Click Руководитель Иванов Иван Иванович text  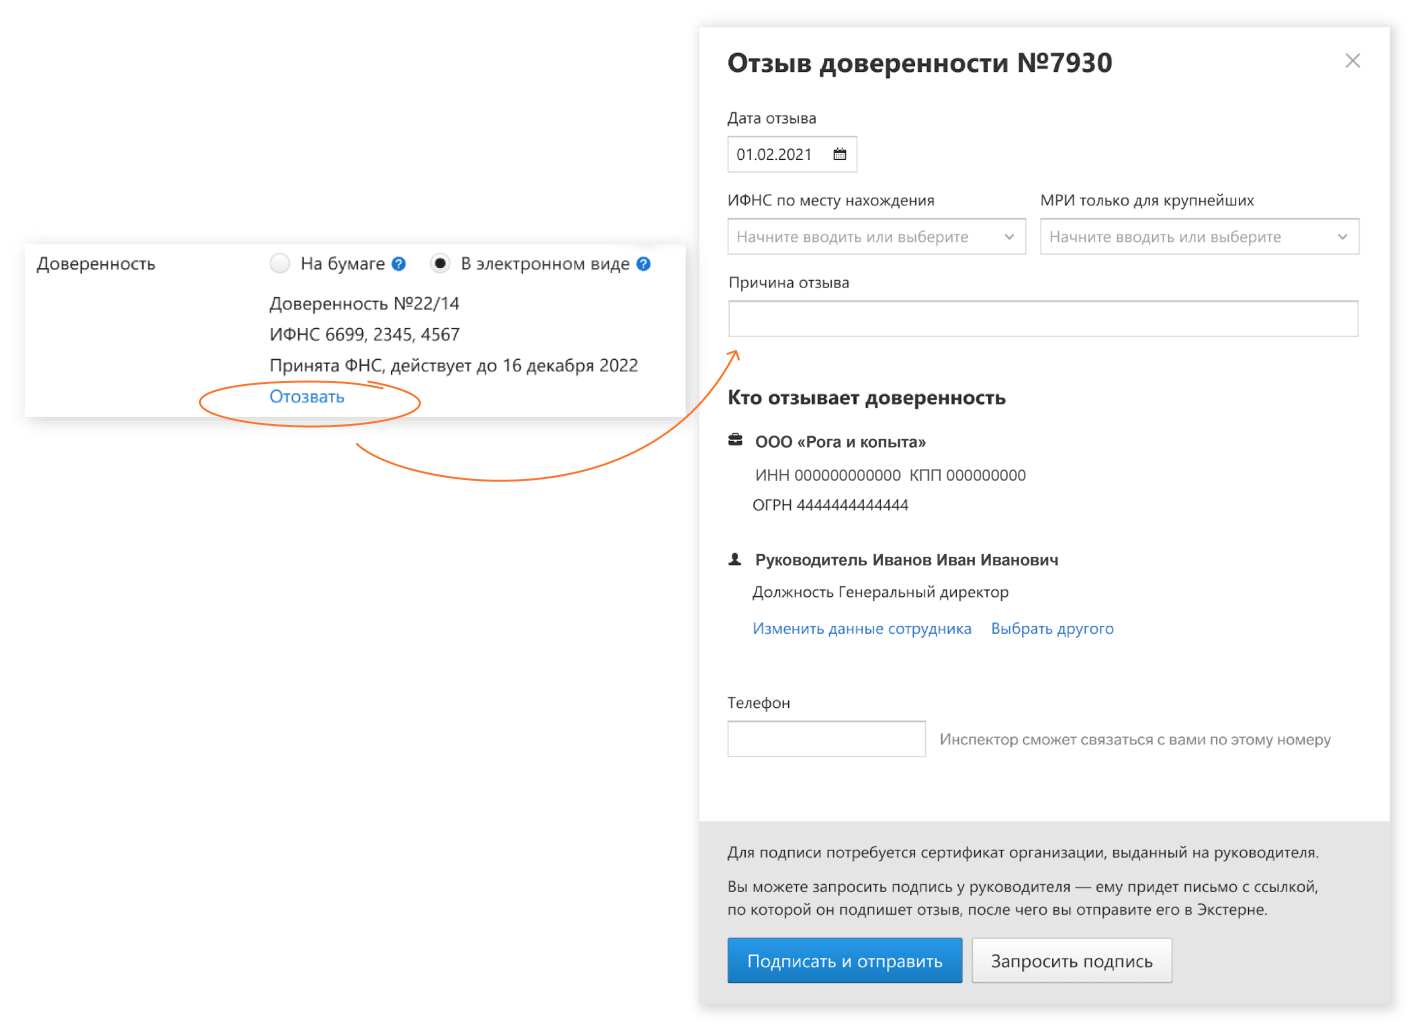click(x=907, y=560)
